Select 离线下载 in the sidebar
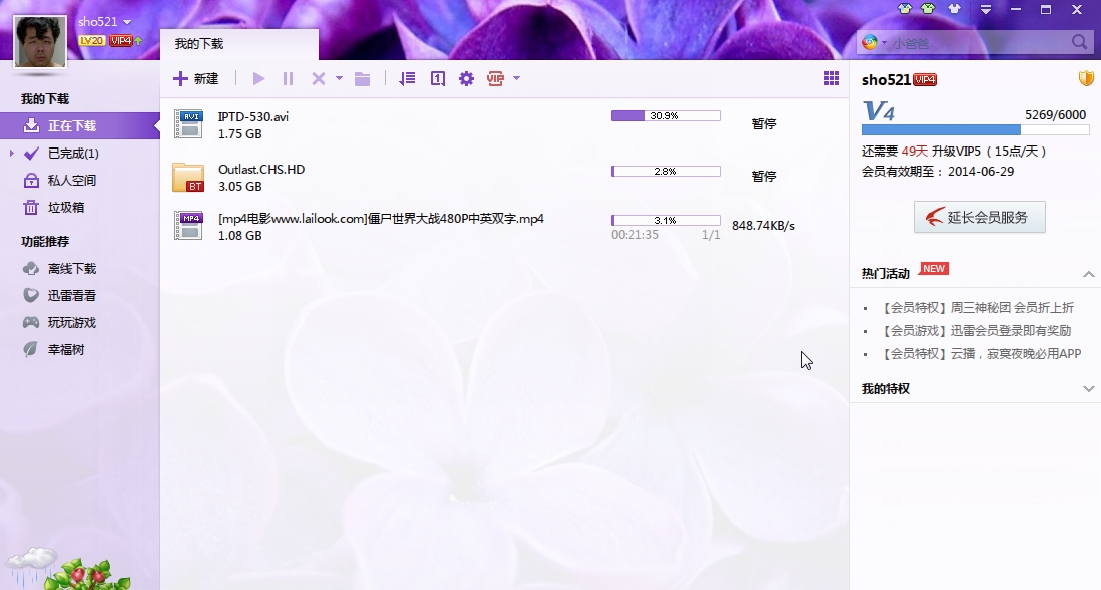The image size is (1101, 590). click(72, 269)
